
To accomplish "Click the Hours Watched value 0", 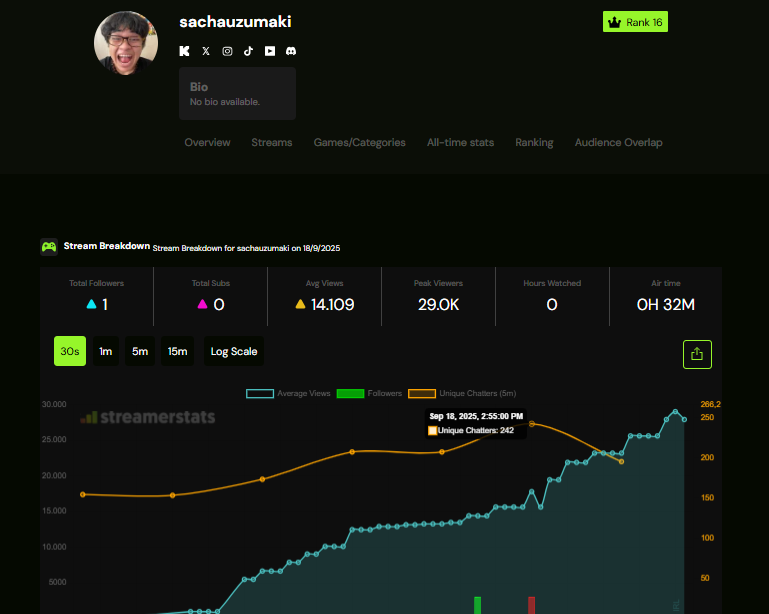I will (x=552, y=305).
